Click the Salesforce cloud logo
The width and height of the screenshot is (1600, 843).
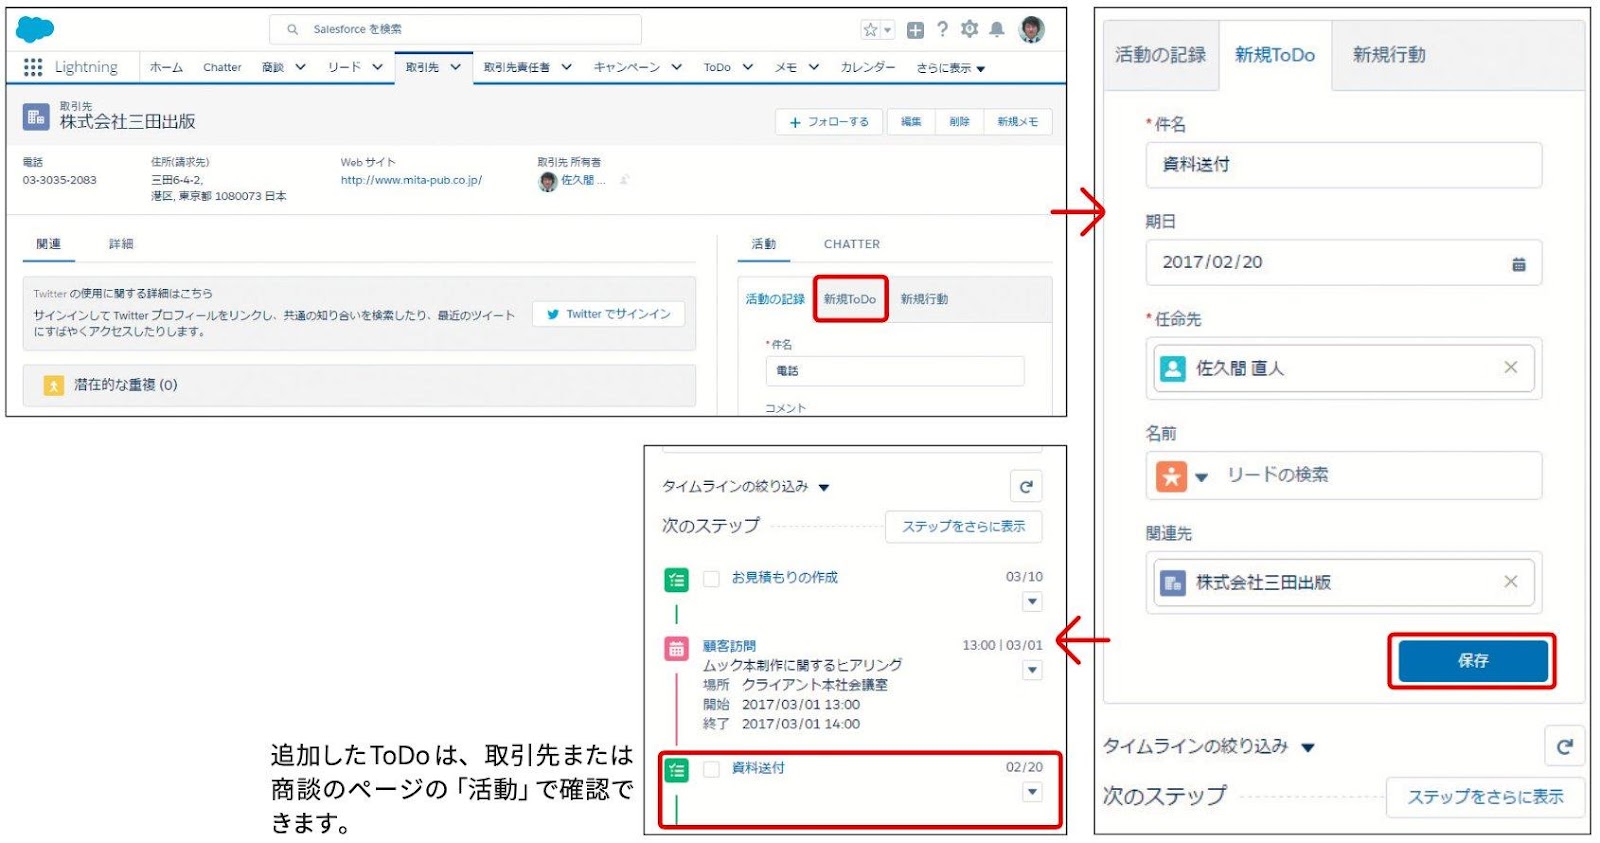(x=35, y=29)
